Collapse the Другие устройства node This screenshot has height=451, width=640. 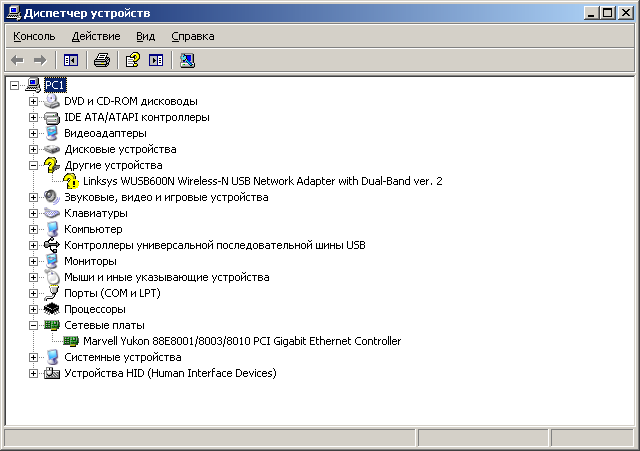(33, 165)
